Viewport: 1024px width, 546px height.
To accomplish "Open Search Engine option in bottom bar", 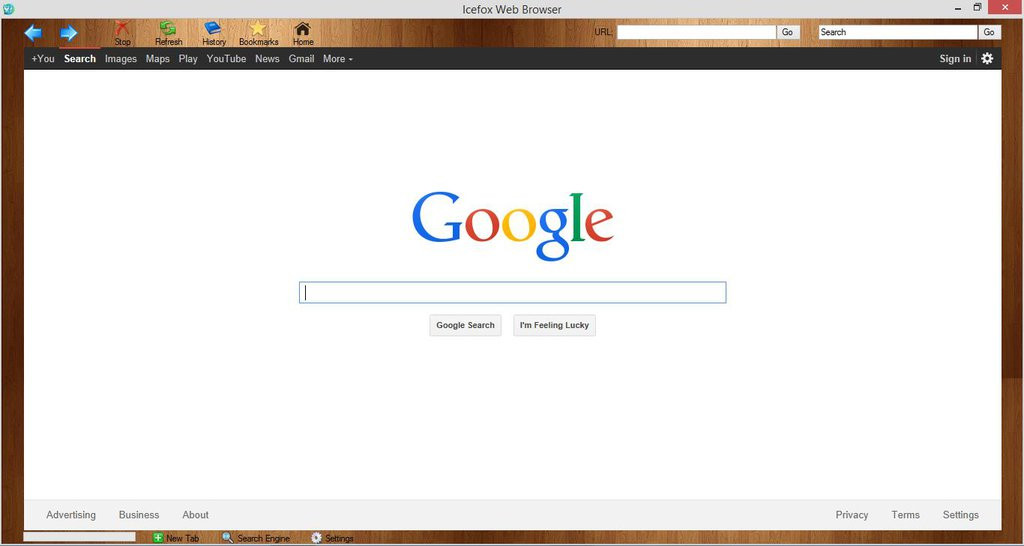I will [256, 538].
